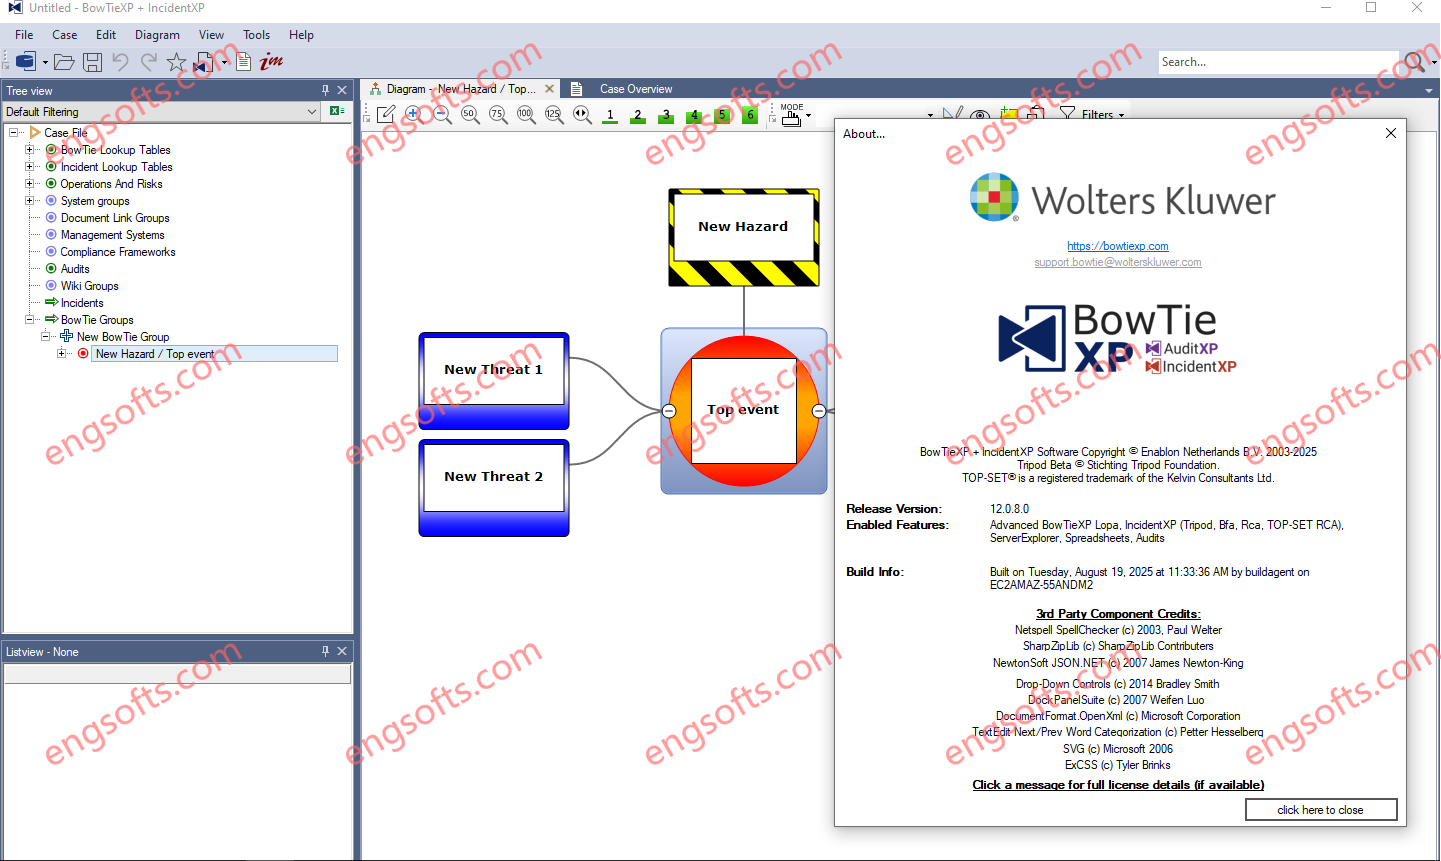This screenshot has height=861, width=1441.
Task: Collapse the BowTie Groups node
Action: pyautogui.click(x=30, y=320)
